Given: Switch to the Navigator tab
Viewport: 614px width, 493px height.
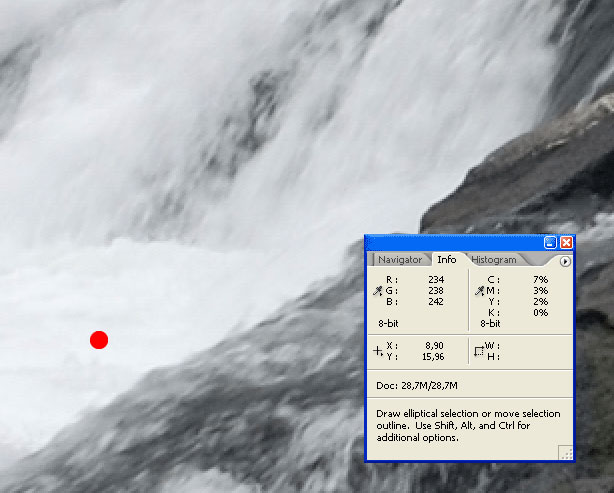Looking at the screenshot, I should (400, 260).
